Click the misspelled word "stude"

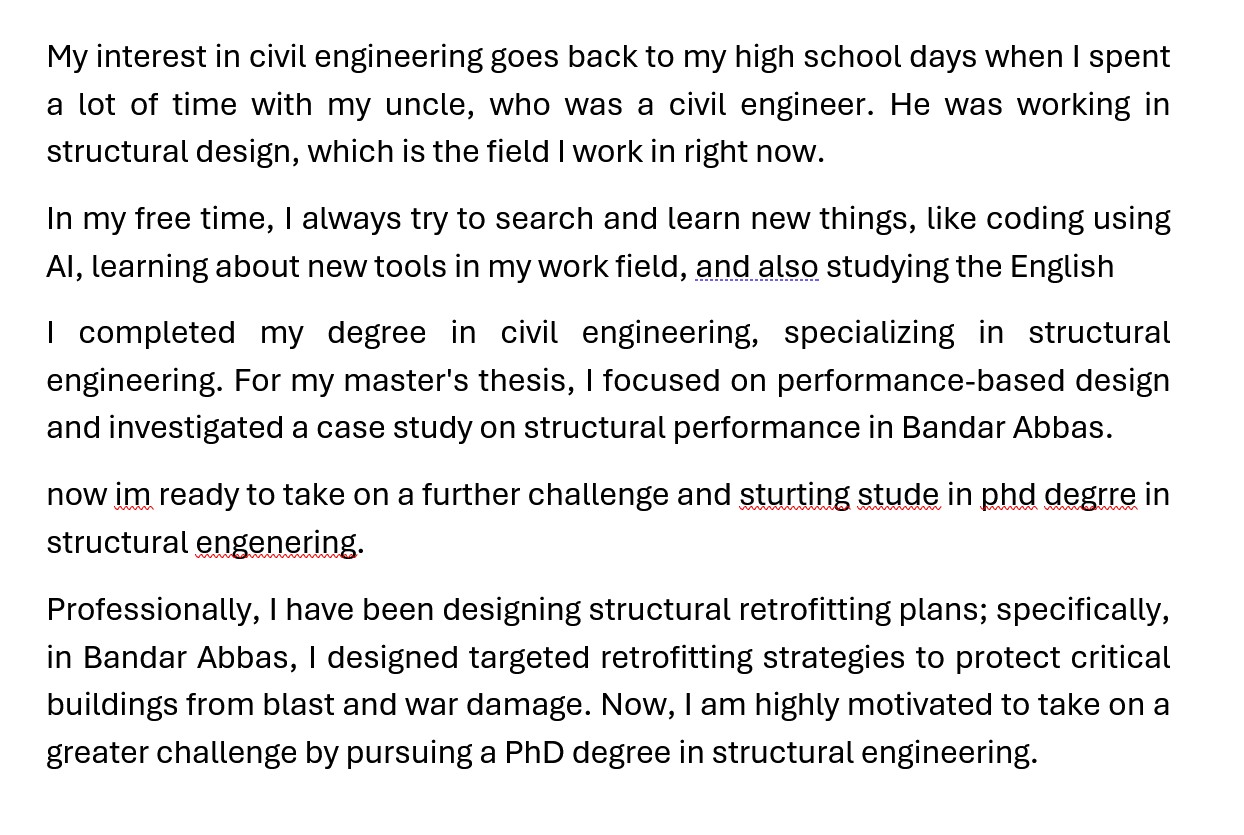point(898,495)
